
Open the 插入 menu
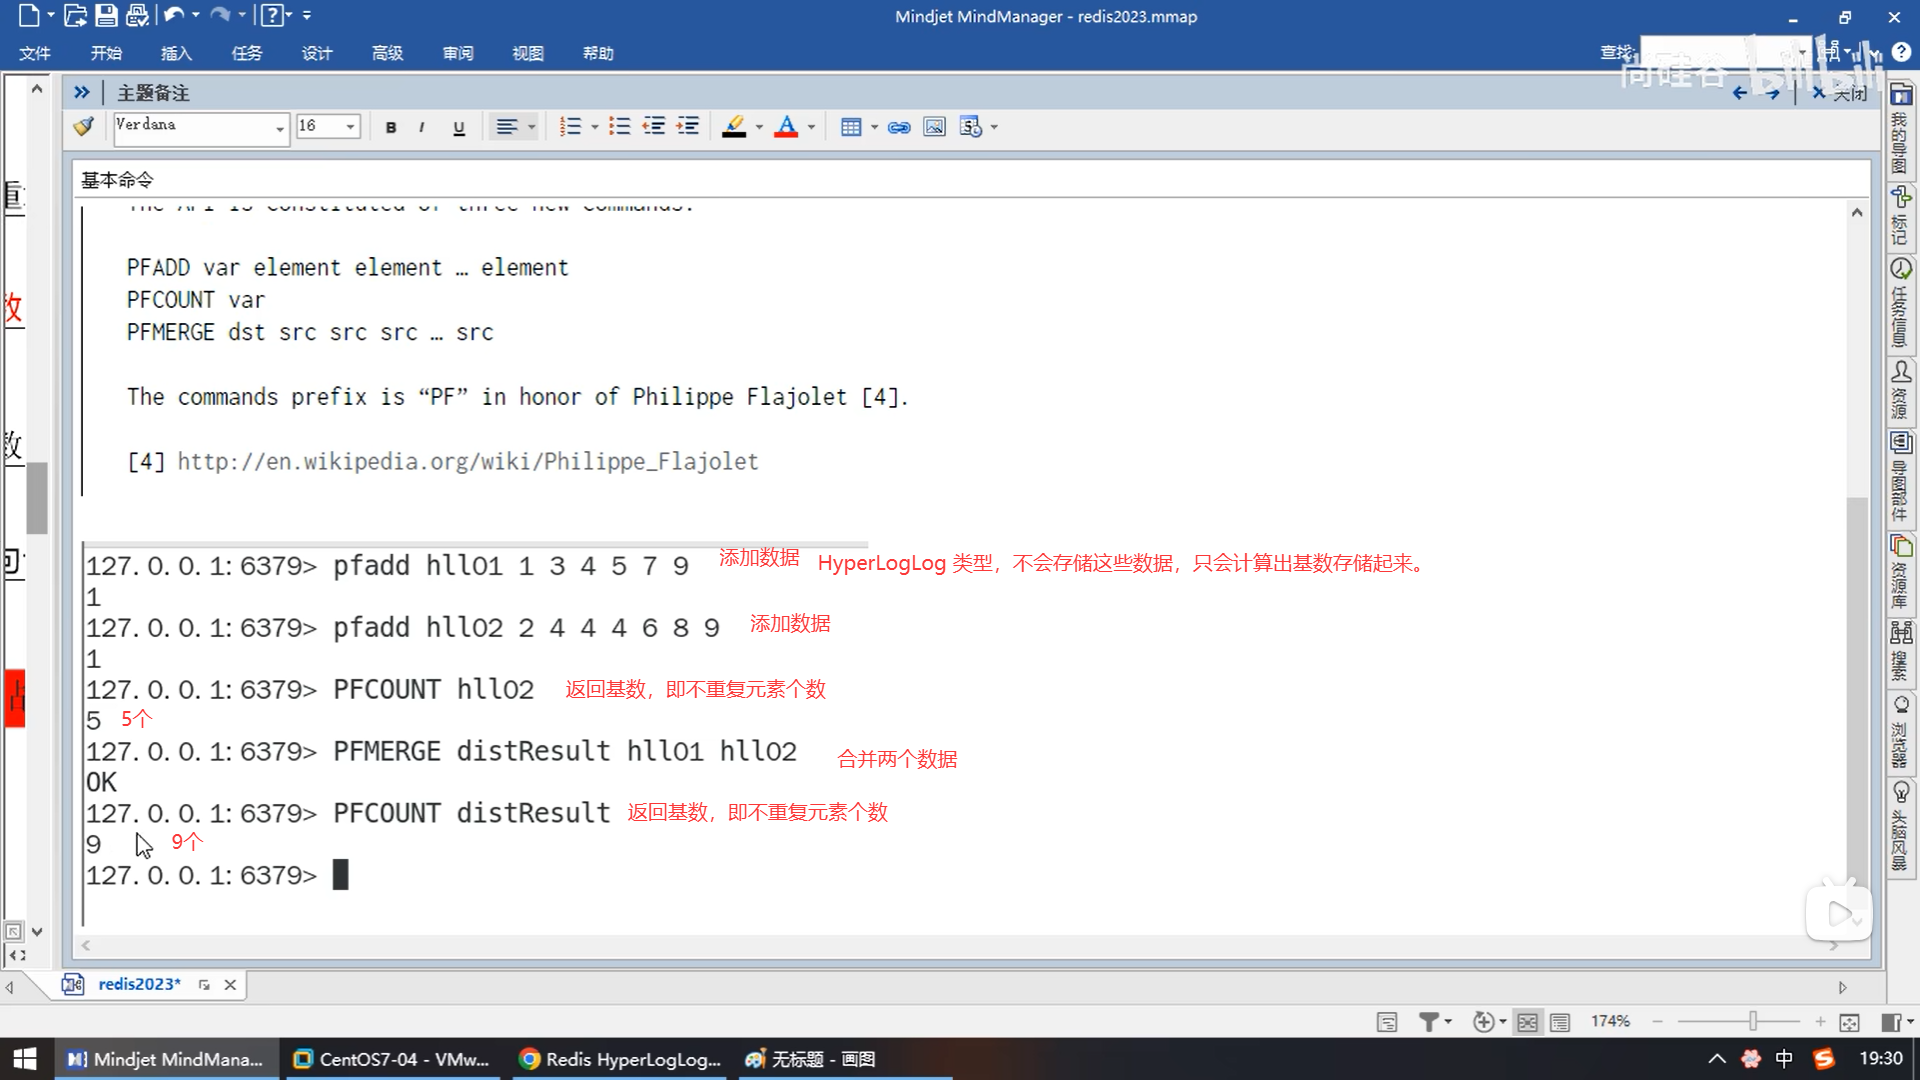pyautogui.click(x=176, y=53)
